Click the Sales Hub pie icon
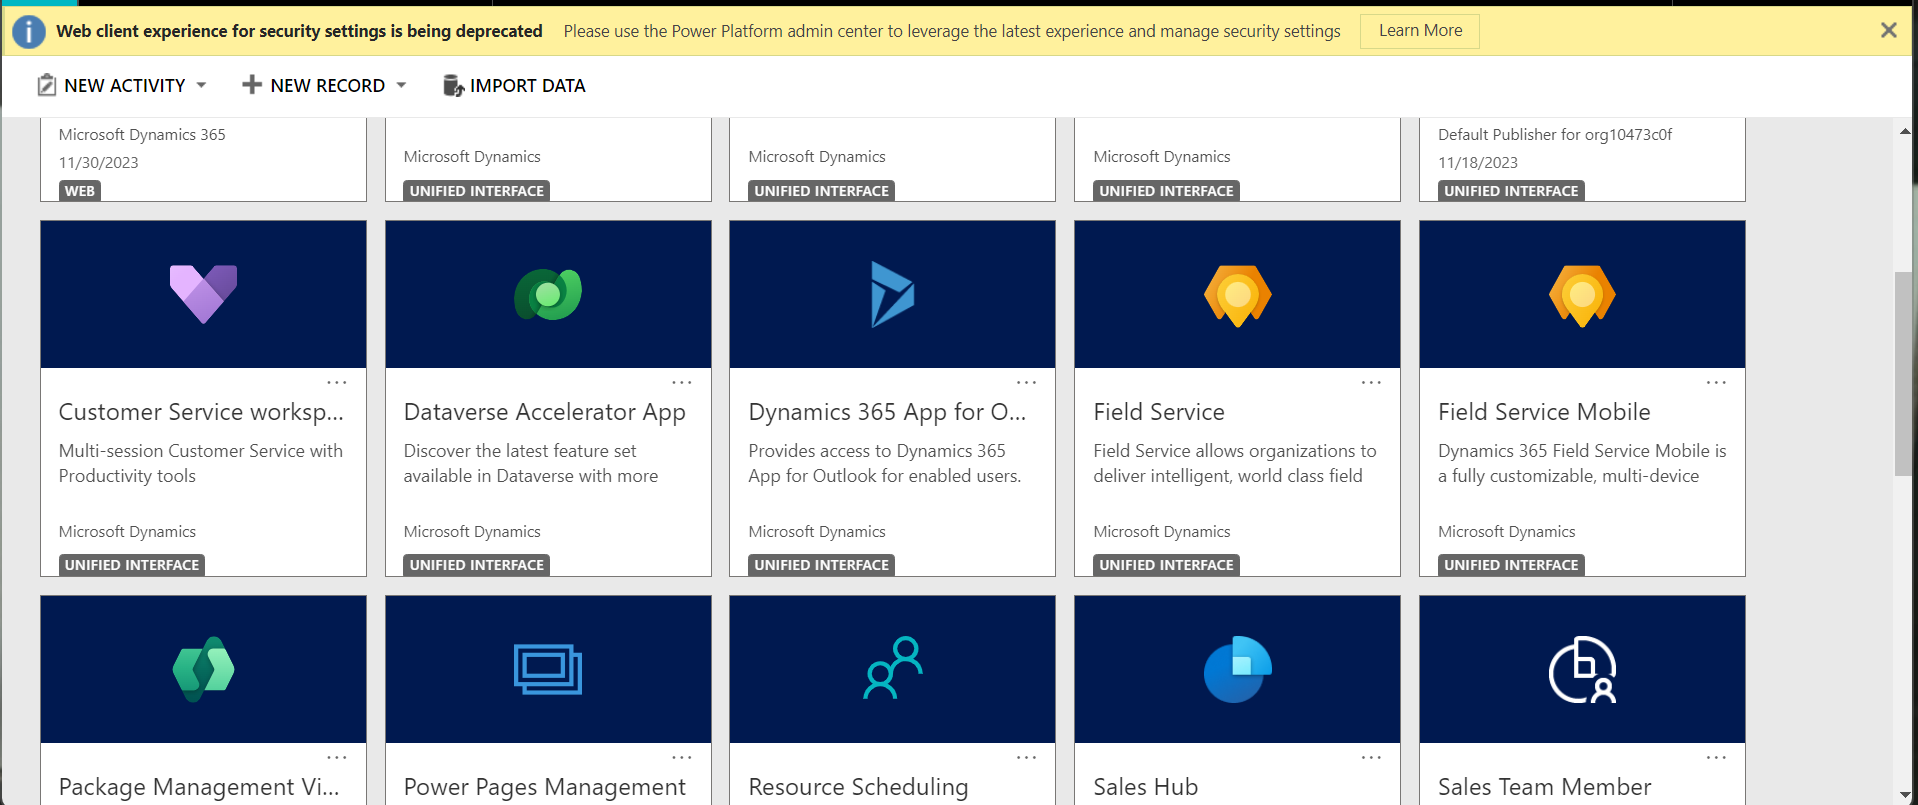 (1237, 669)
